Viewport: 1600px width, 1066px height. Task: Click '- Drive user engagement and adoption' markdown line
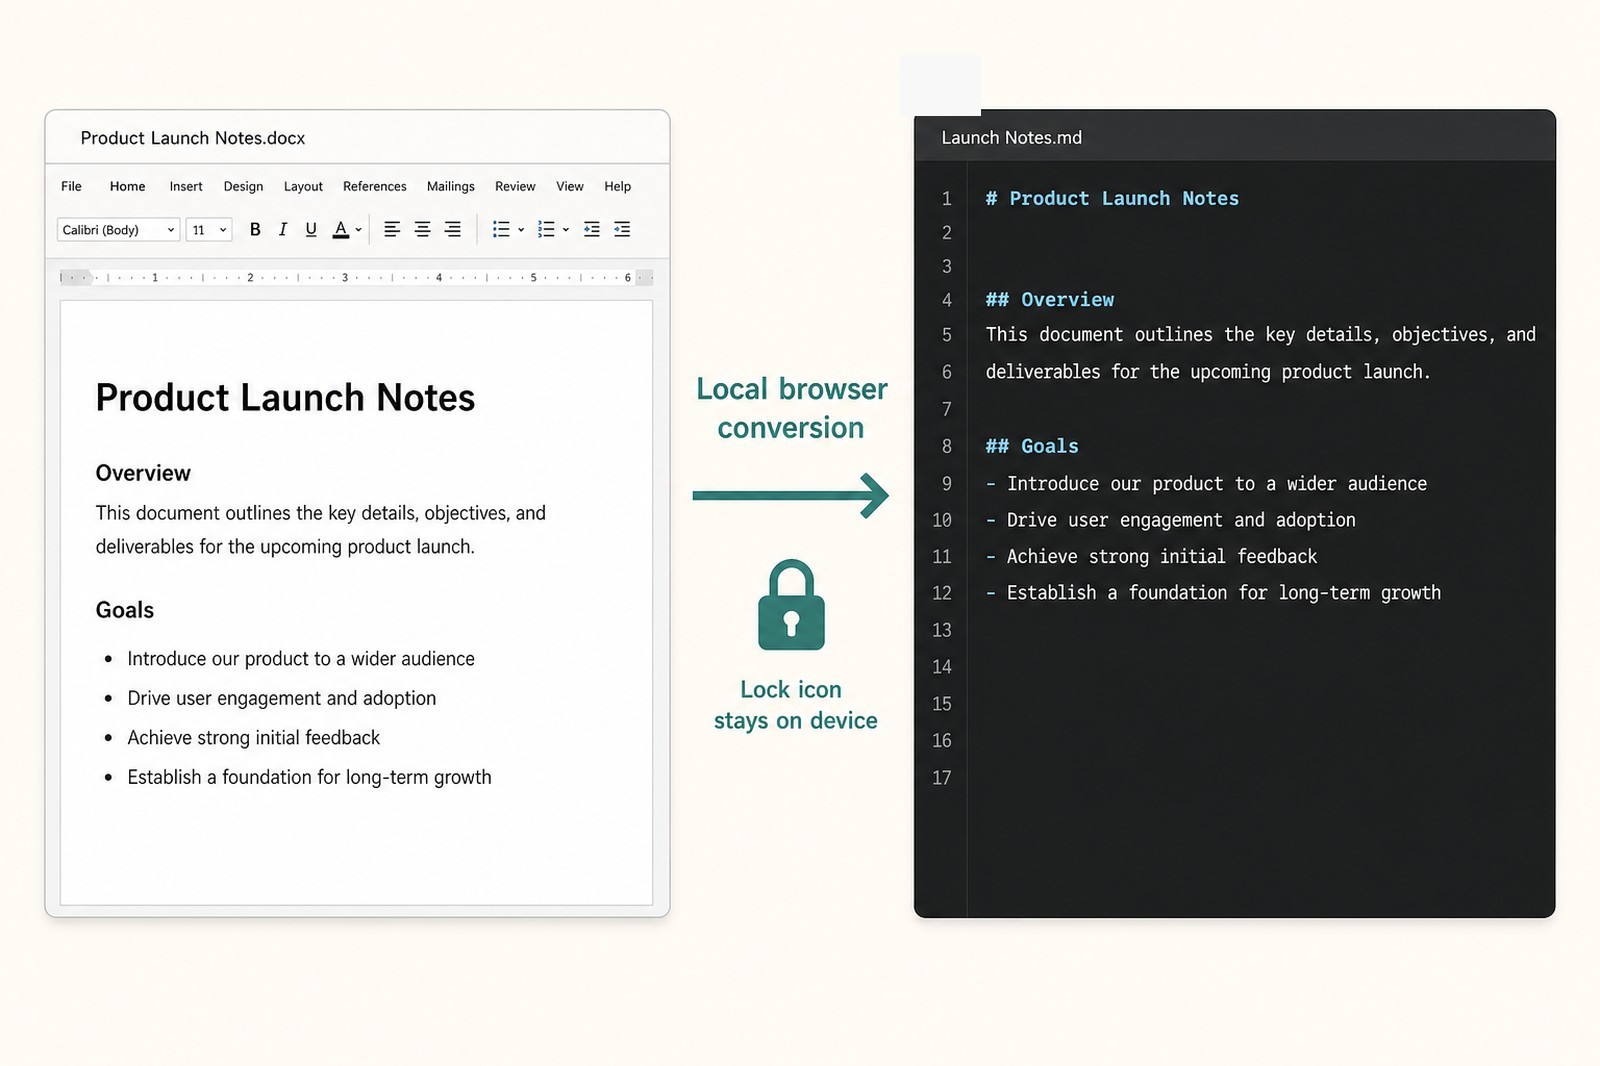[x=1170, y=520]
